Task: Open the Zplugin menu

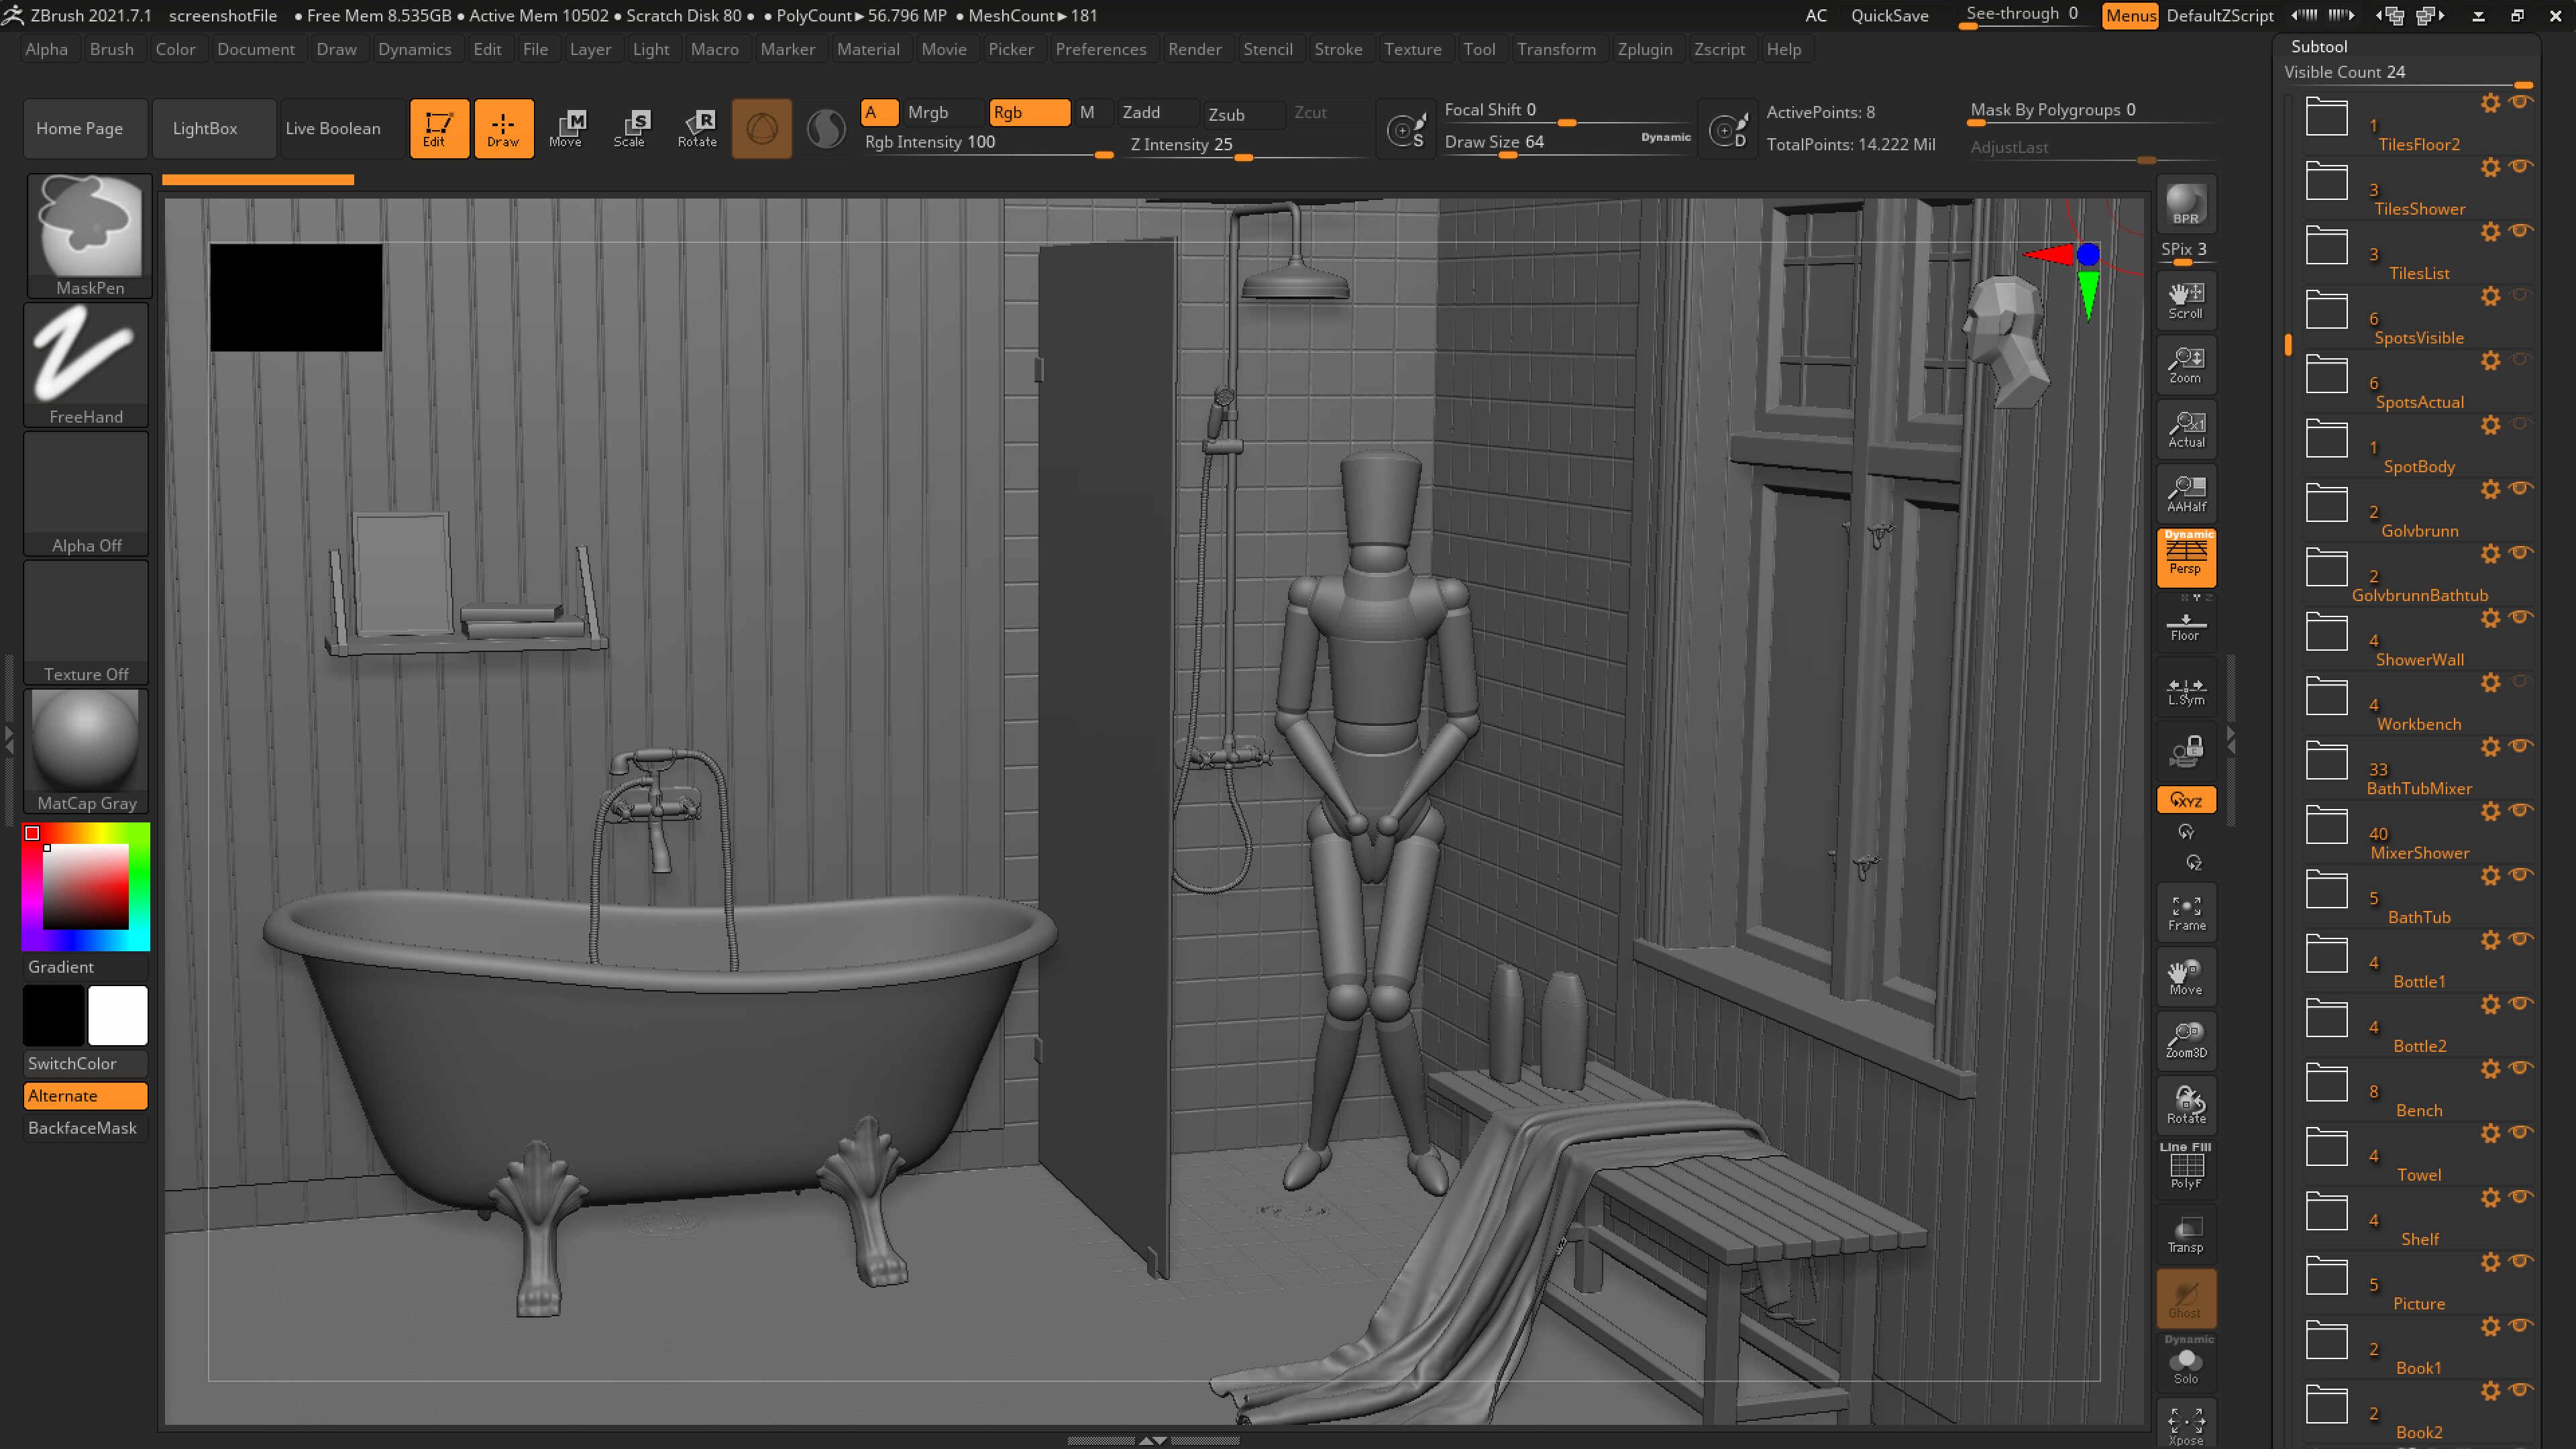Action: pyautogui.click(x=1644, y=49)
